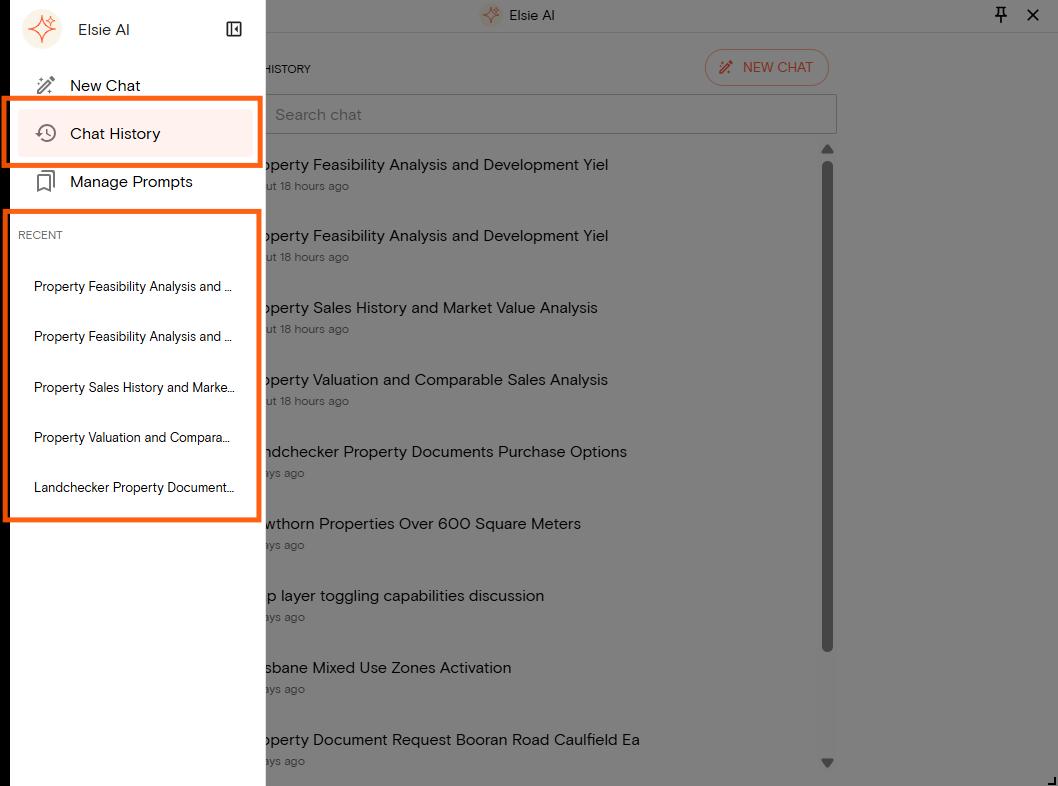Click the Search chat input field

[551, 115]
